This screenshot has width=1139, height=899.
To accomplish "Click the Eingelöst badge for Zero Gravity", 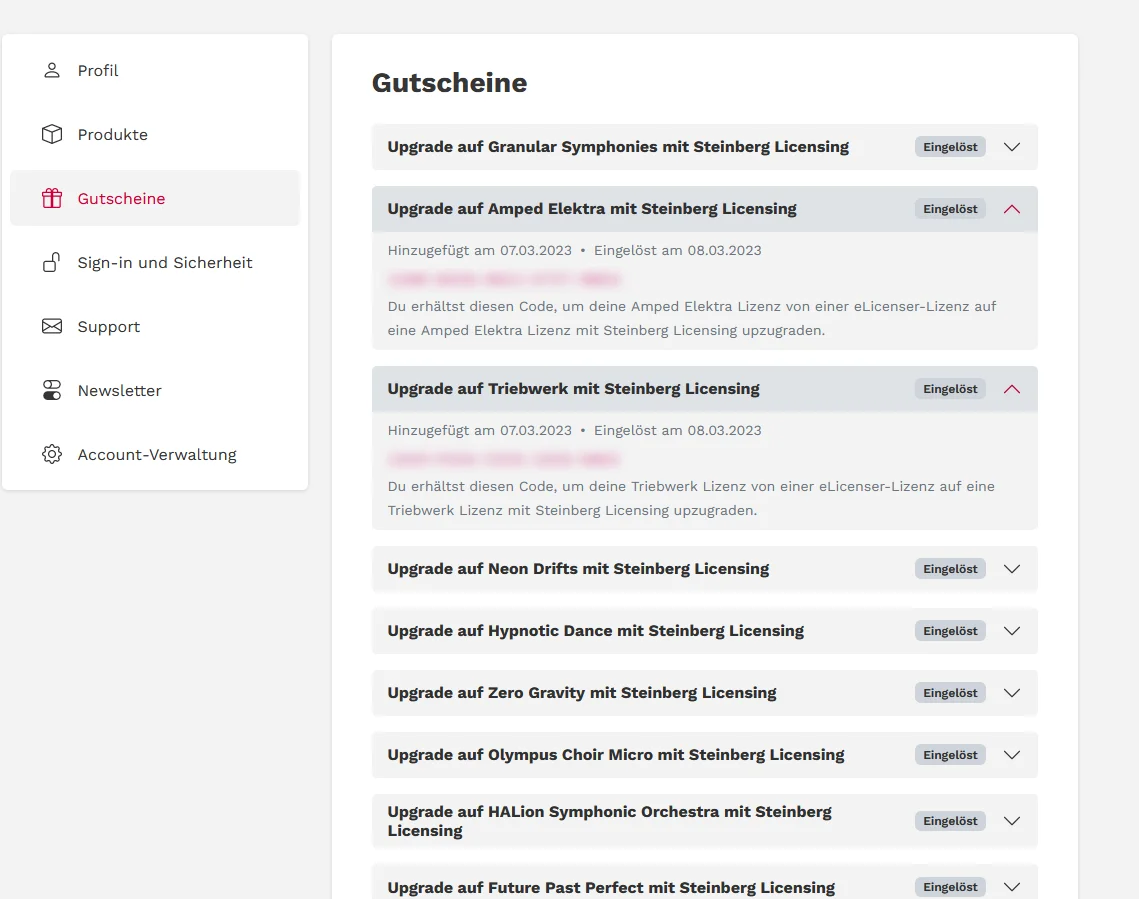I will click(x=950, y=693).
